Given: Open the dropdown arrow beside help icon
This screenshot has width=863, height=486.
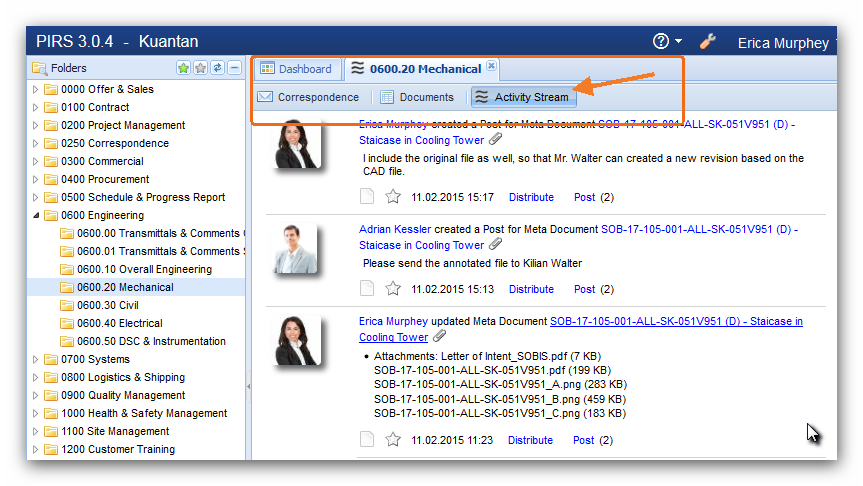Looking at the screenshot, I should [x=679, y=42].
